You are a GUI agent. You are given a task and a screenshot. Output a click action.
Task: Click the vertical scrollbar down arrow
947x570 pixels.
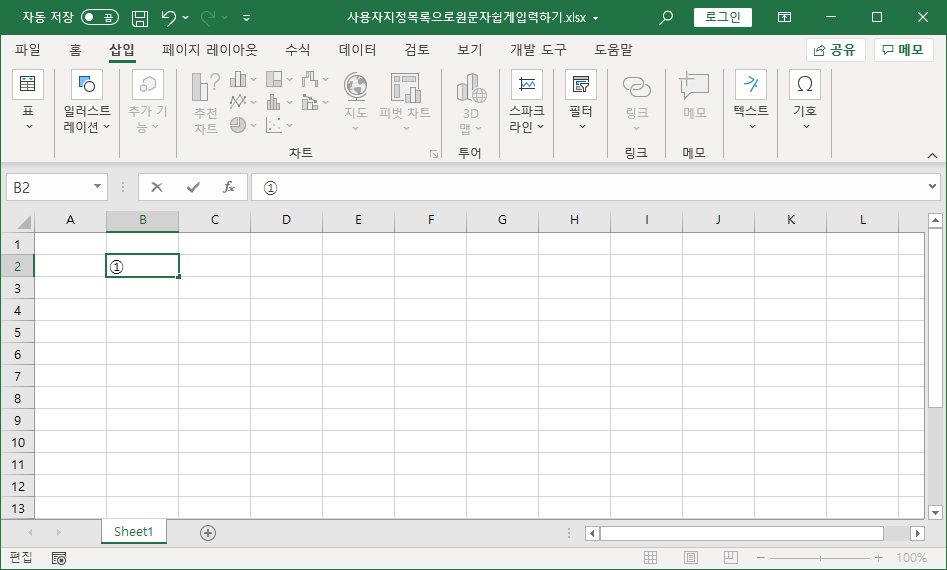click(936, 513)
